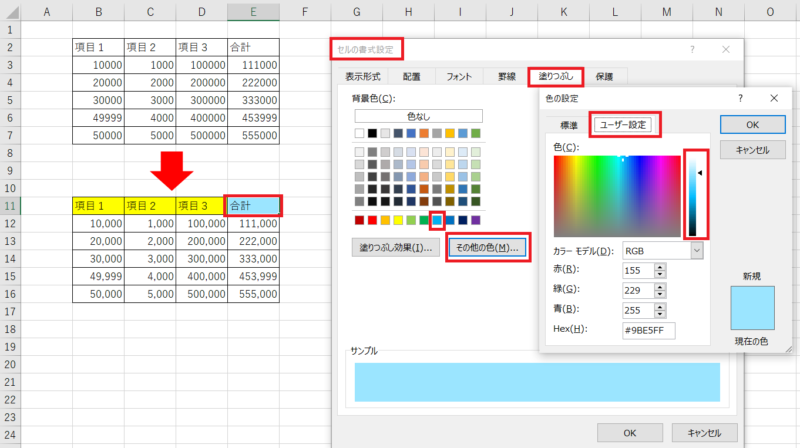Click cell containing 49,999
The width and height of the screenshot is (800, 448).
[x=98, y=277]
